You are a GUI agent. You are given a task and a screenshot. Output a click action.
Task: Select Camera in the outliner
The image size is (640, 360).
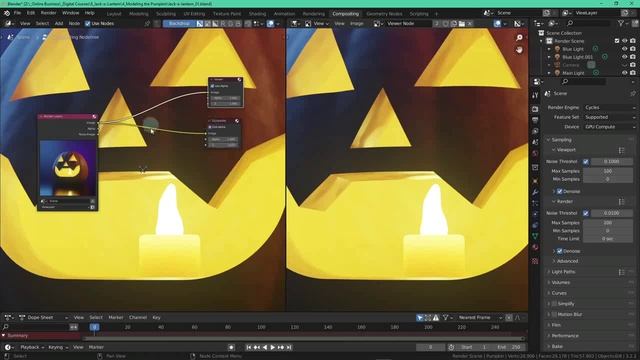tap(571, 65)
